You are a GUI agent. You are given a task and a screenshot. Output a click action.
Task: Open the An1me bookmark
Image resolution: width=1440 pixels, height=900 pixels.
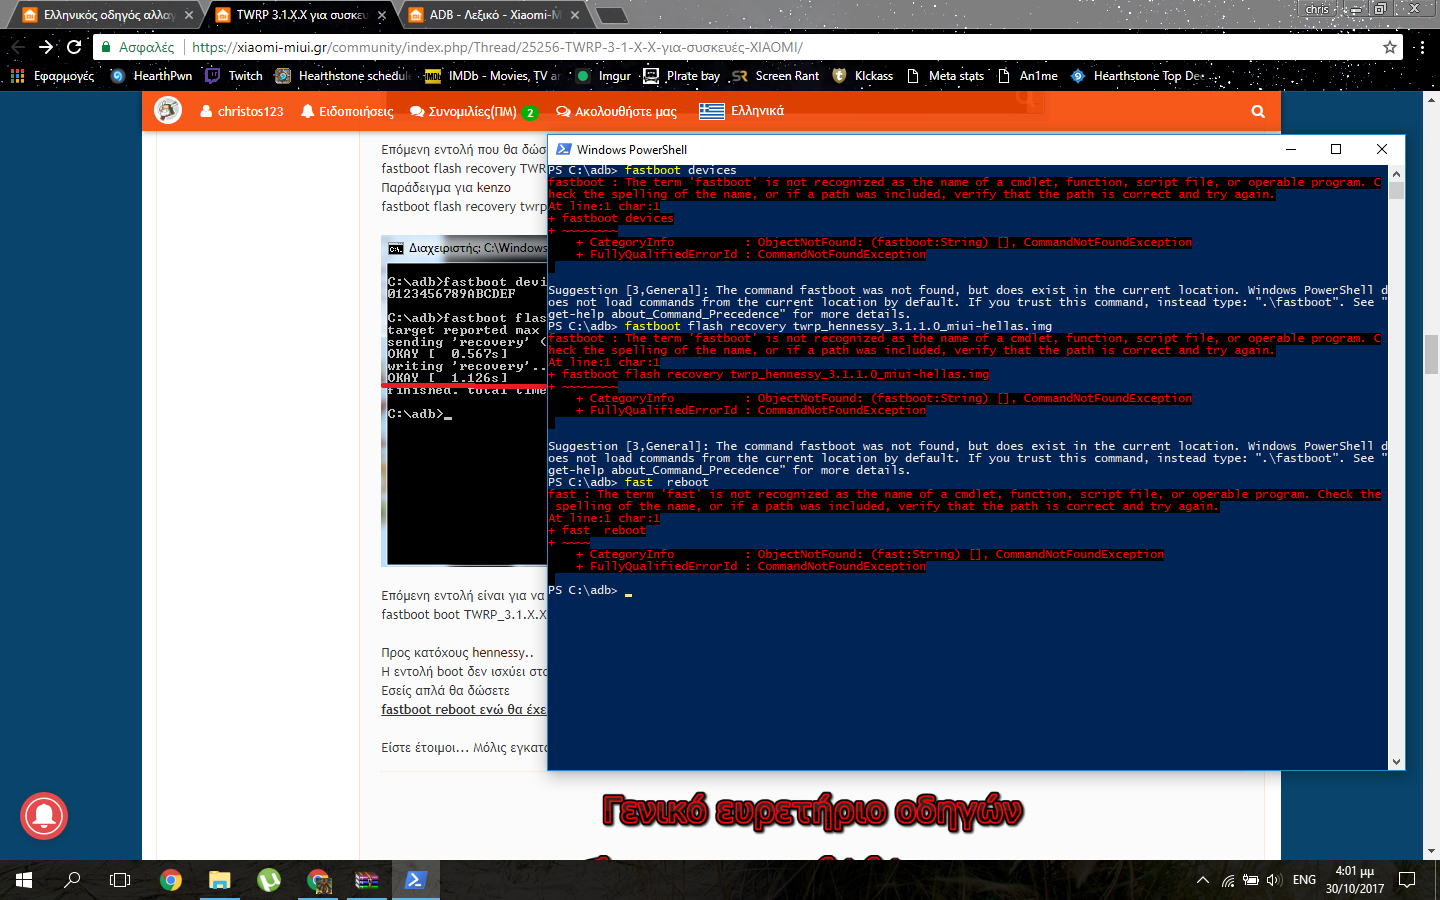[1027, 76]
